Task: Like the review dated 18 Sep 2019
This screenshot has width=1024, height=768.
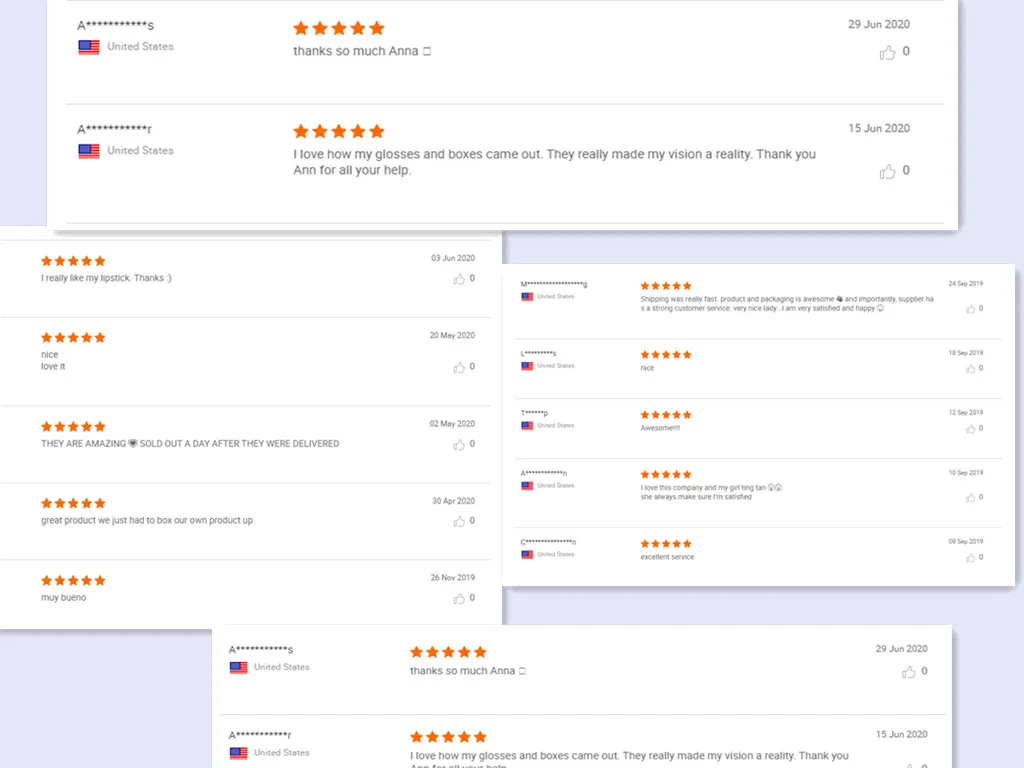Action: click(970, 369)
